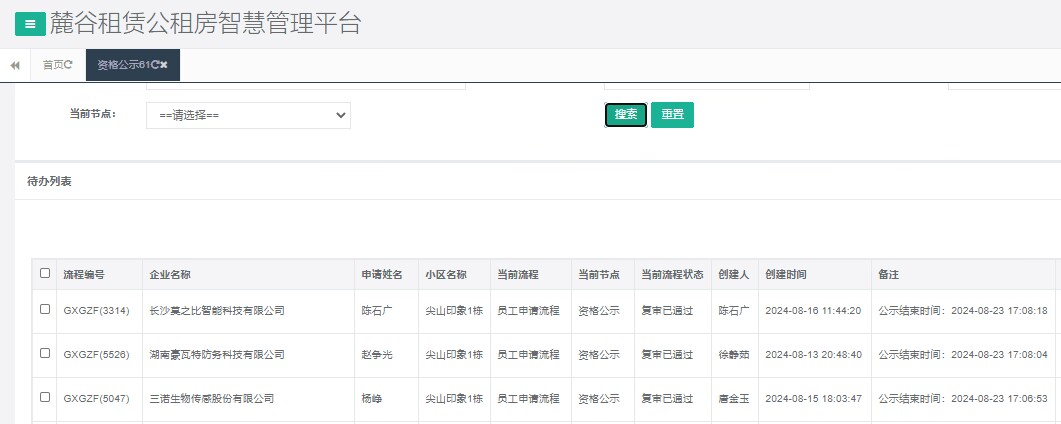1061x424 pixels.
Task: Refresh the 资格公示61 tab using its reload icon
Action: (156, 65)
